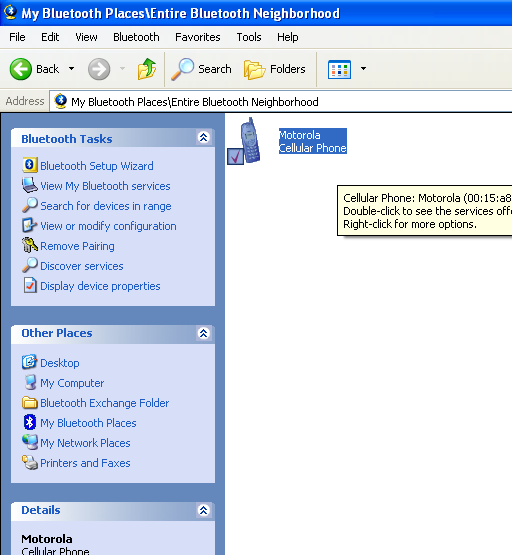Screen dimensions: 512x555
Task: Click the Discover services magnifier icon
Action: click(30, 265)
